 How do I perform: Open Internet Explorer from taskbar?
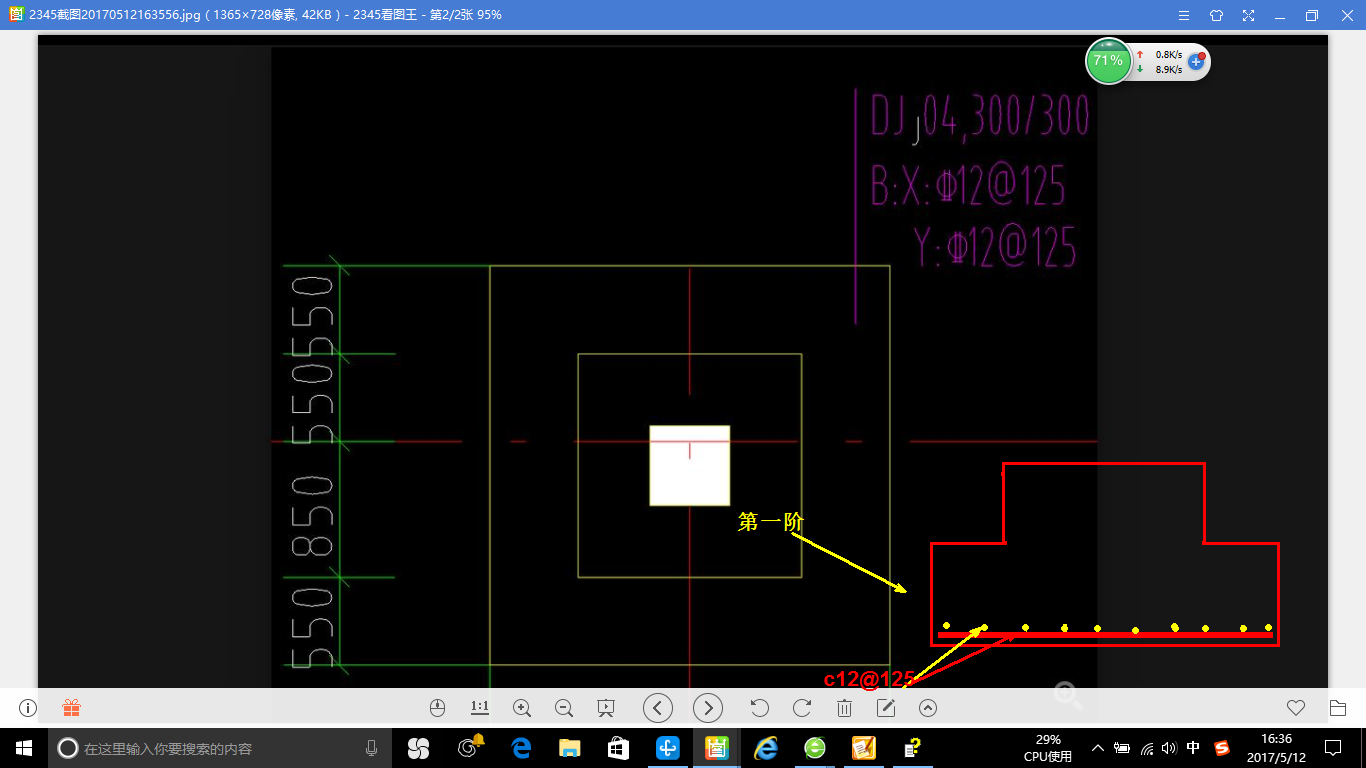[x=766, y=747]
